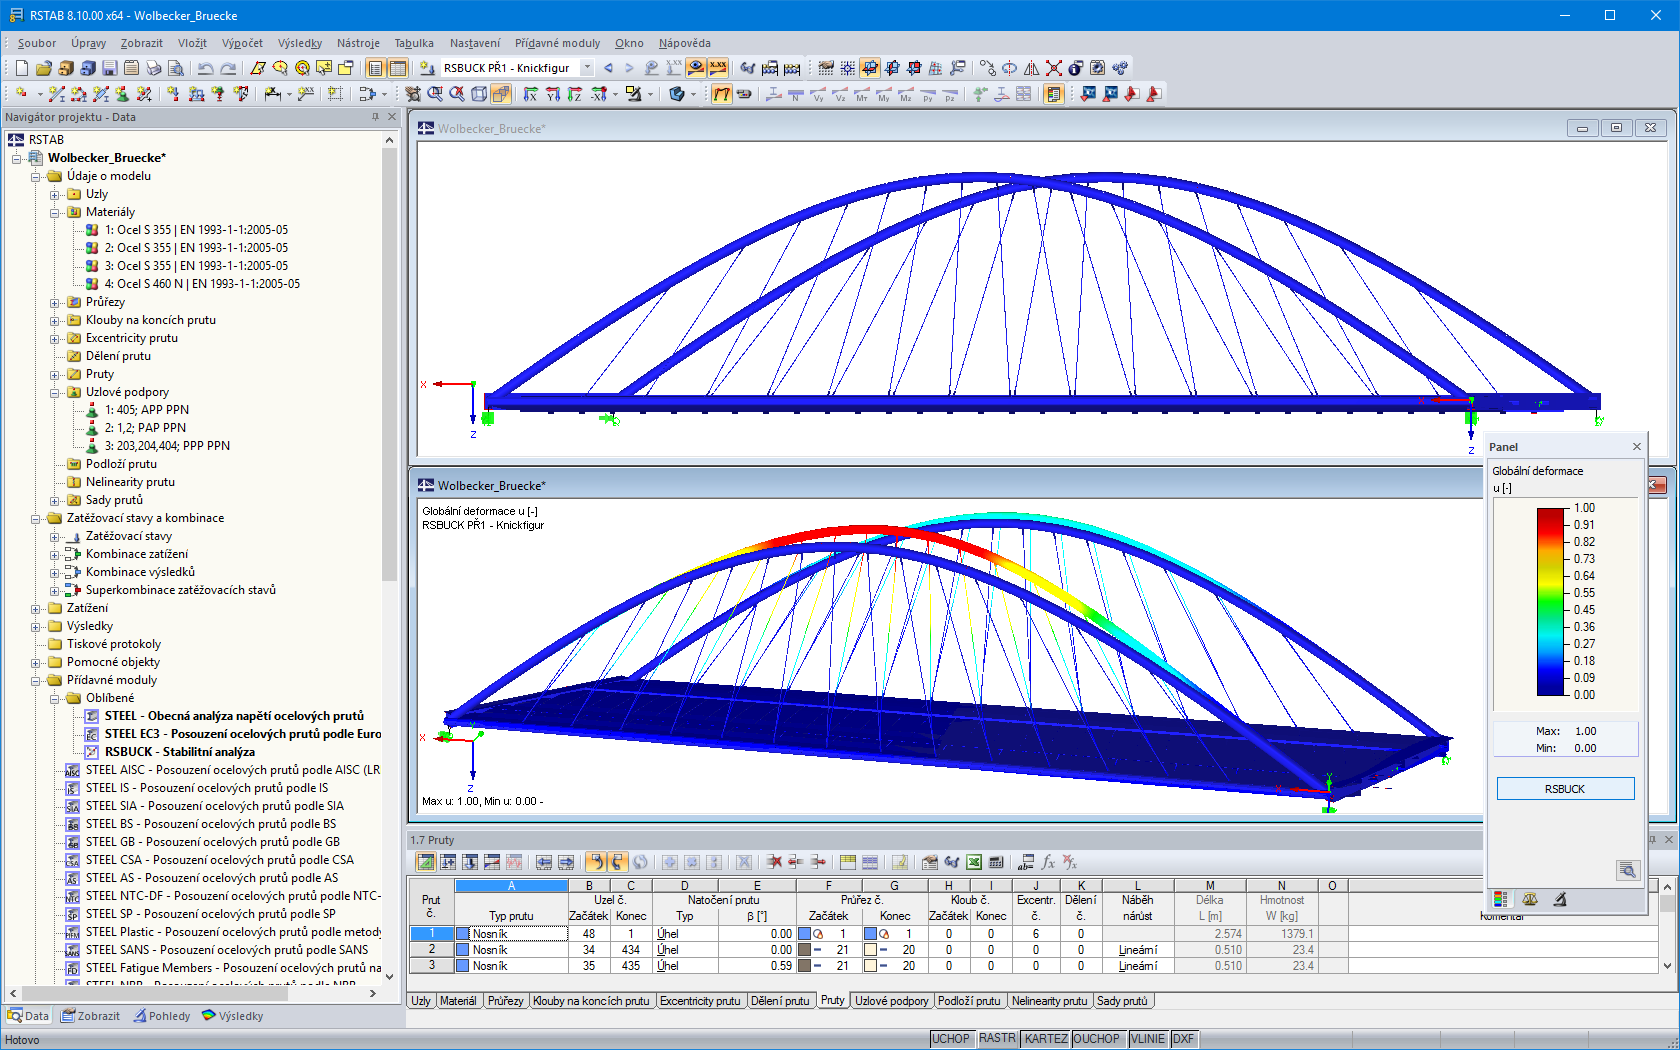The height and width of the screenshot is (1050, 1680).
Task: Expand the Kombinace zatížení tree node
Action: (56, 554)
